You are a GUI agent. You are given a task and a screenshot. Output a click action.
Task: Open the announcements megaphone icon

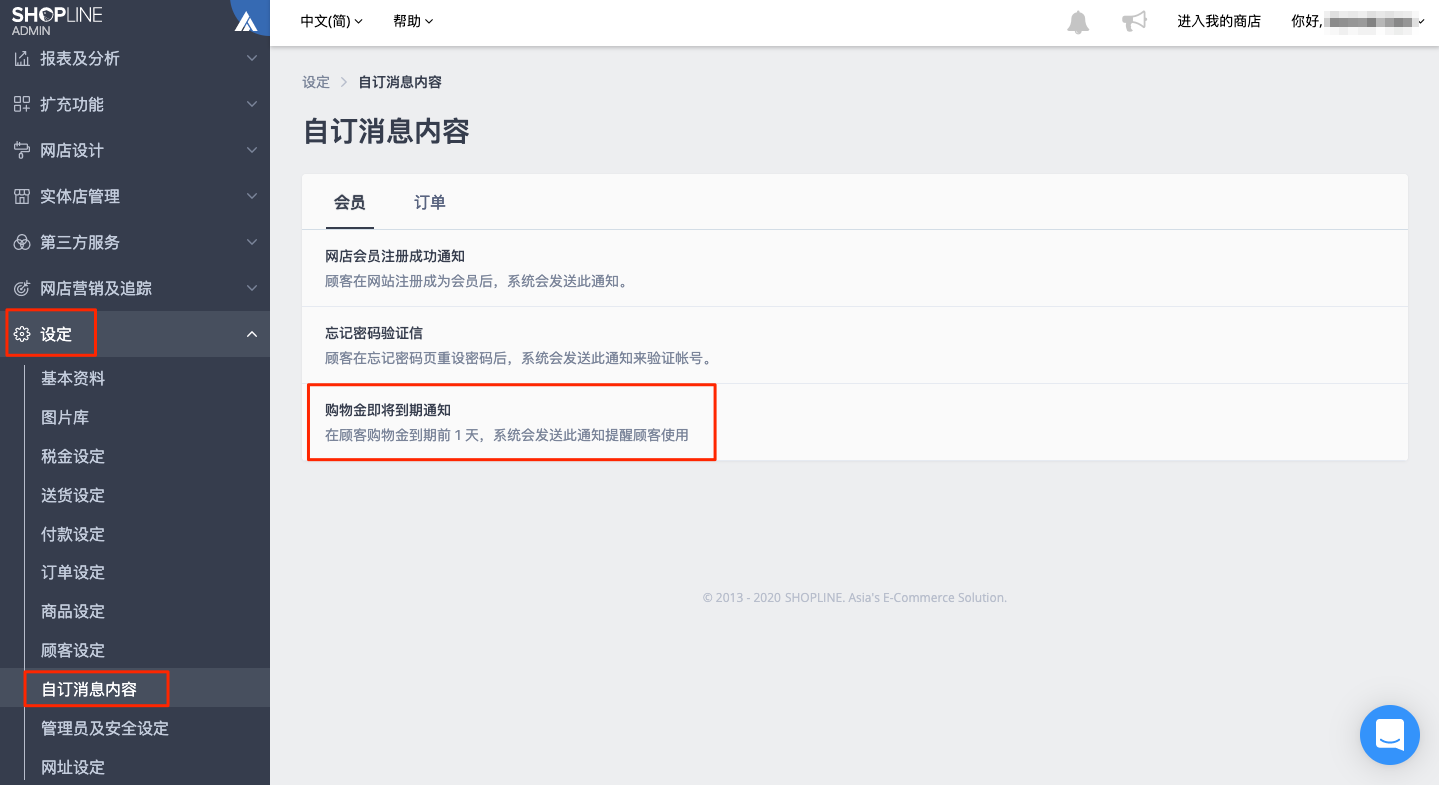click(x=1134, y=21)
